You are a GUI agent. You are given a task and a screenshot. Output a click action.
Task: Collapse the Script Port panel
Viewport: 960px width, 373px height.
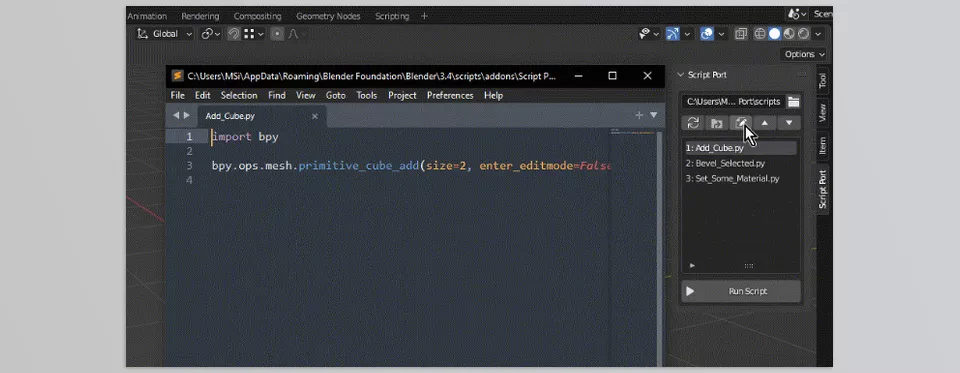680,75
